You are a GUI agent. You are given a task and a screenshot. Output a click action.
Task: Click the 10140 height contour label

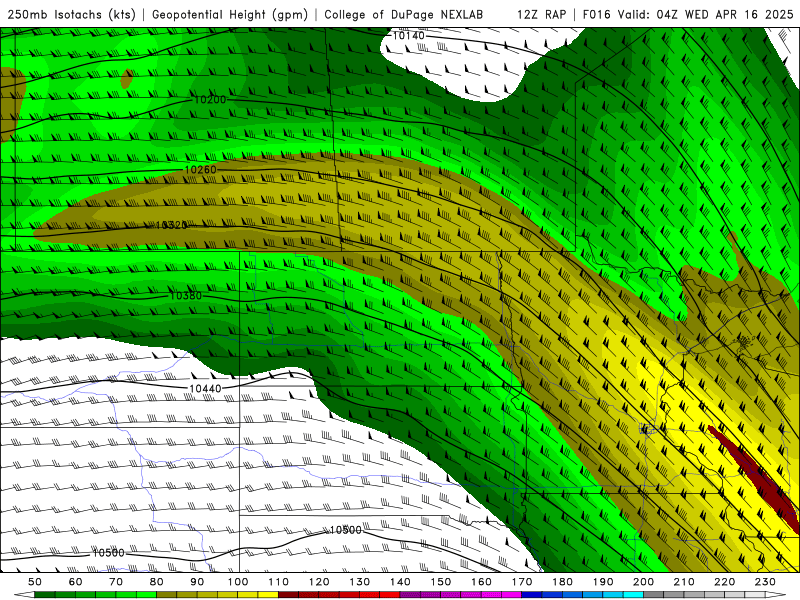click(408, 36)
